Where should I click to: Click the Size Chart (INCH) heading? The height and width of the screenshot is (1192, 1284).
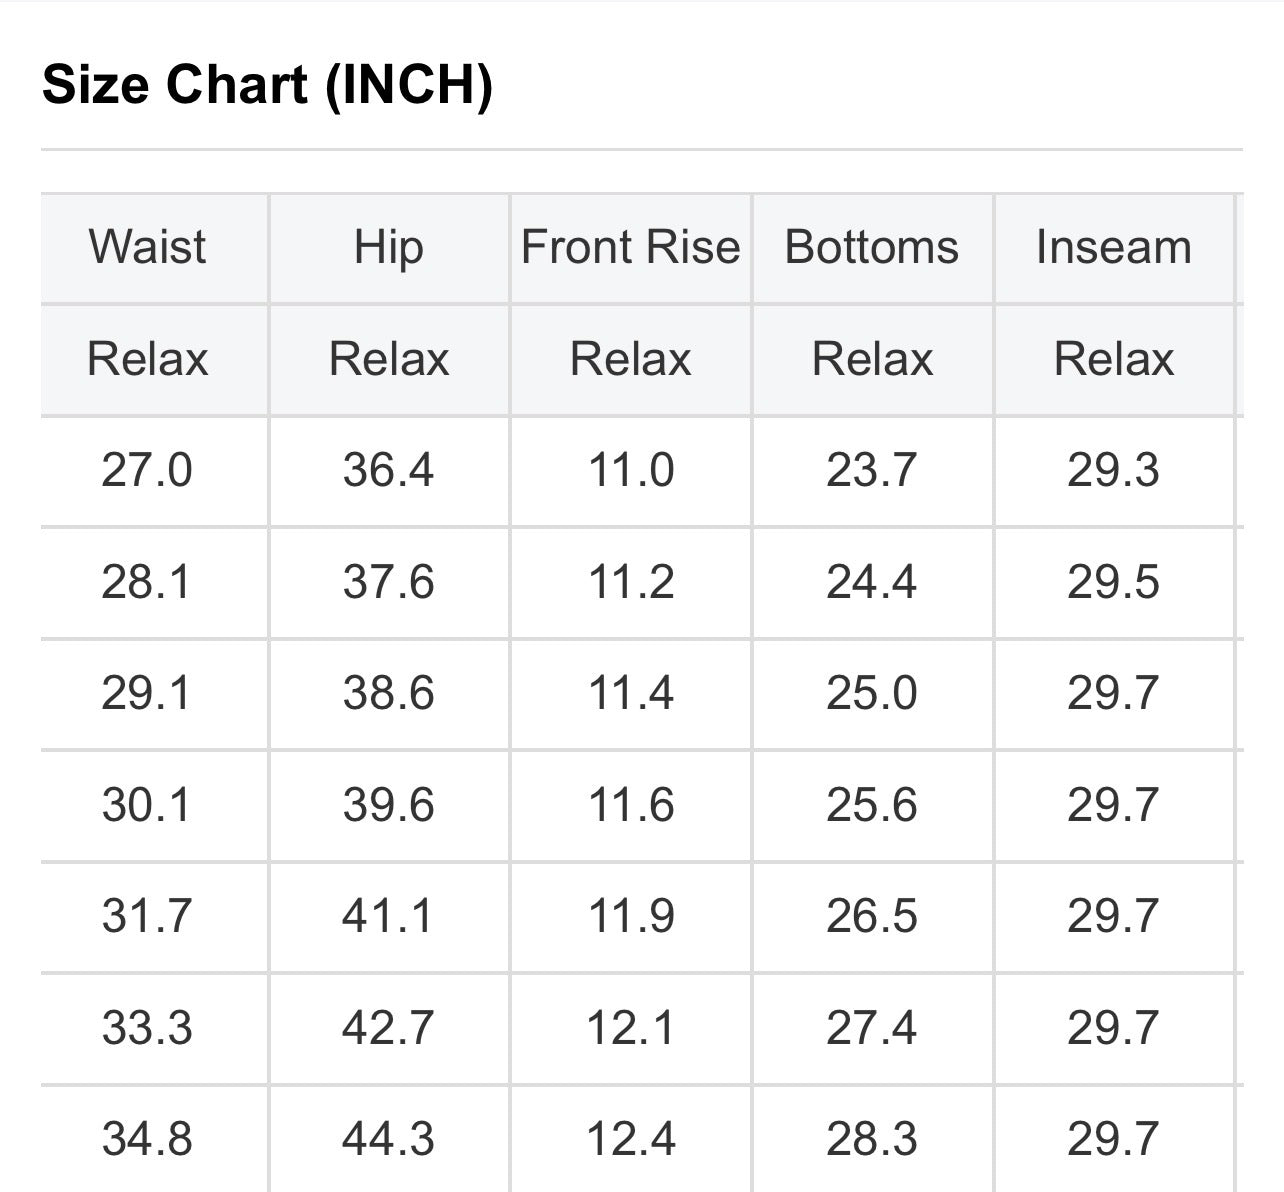click(267, 84)
